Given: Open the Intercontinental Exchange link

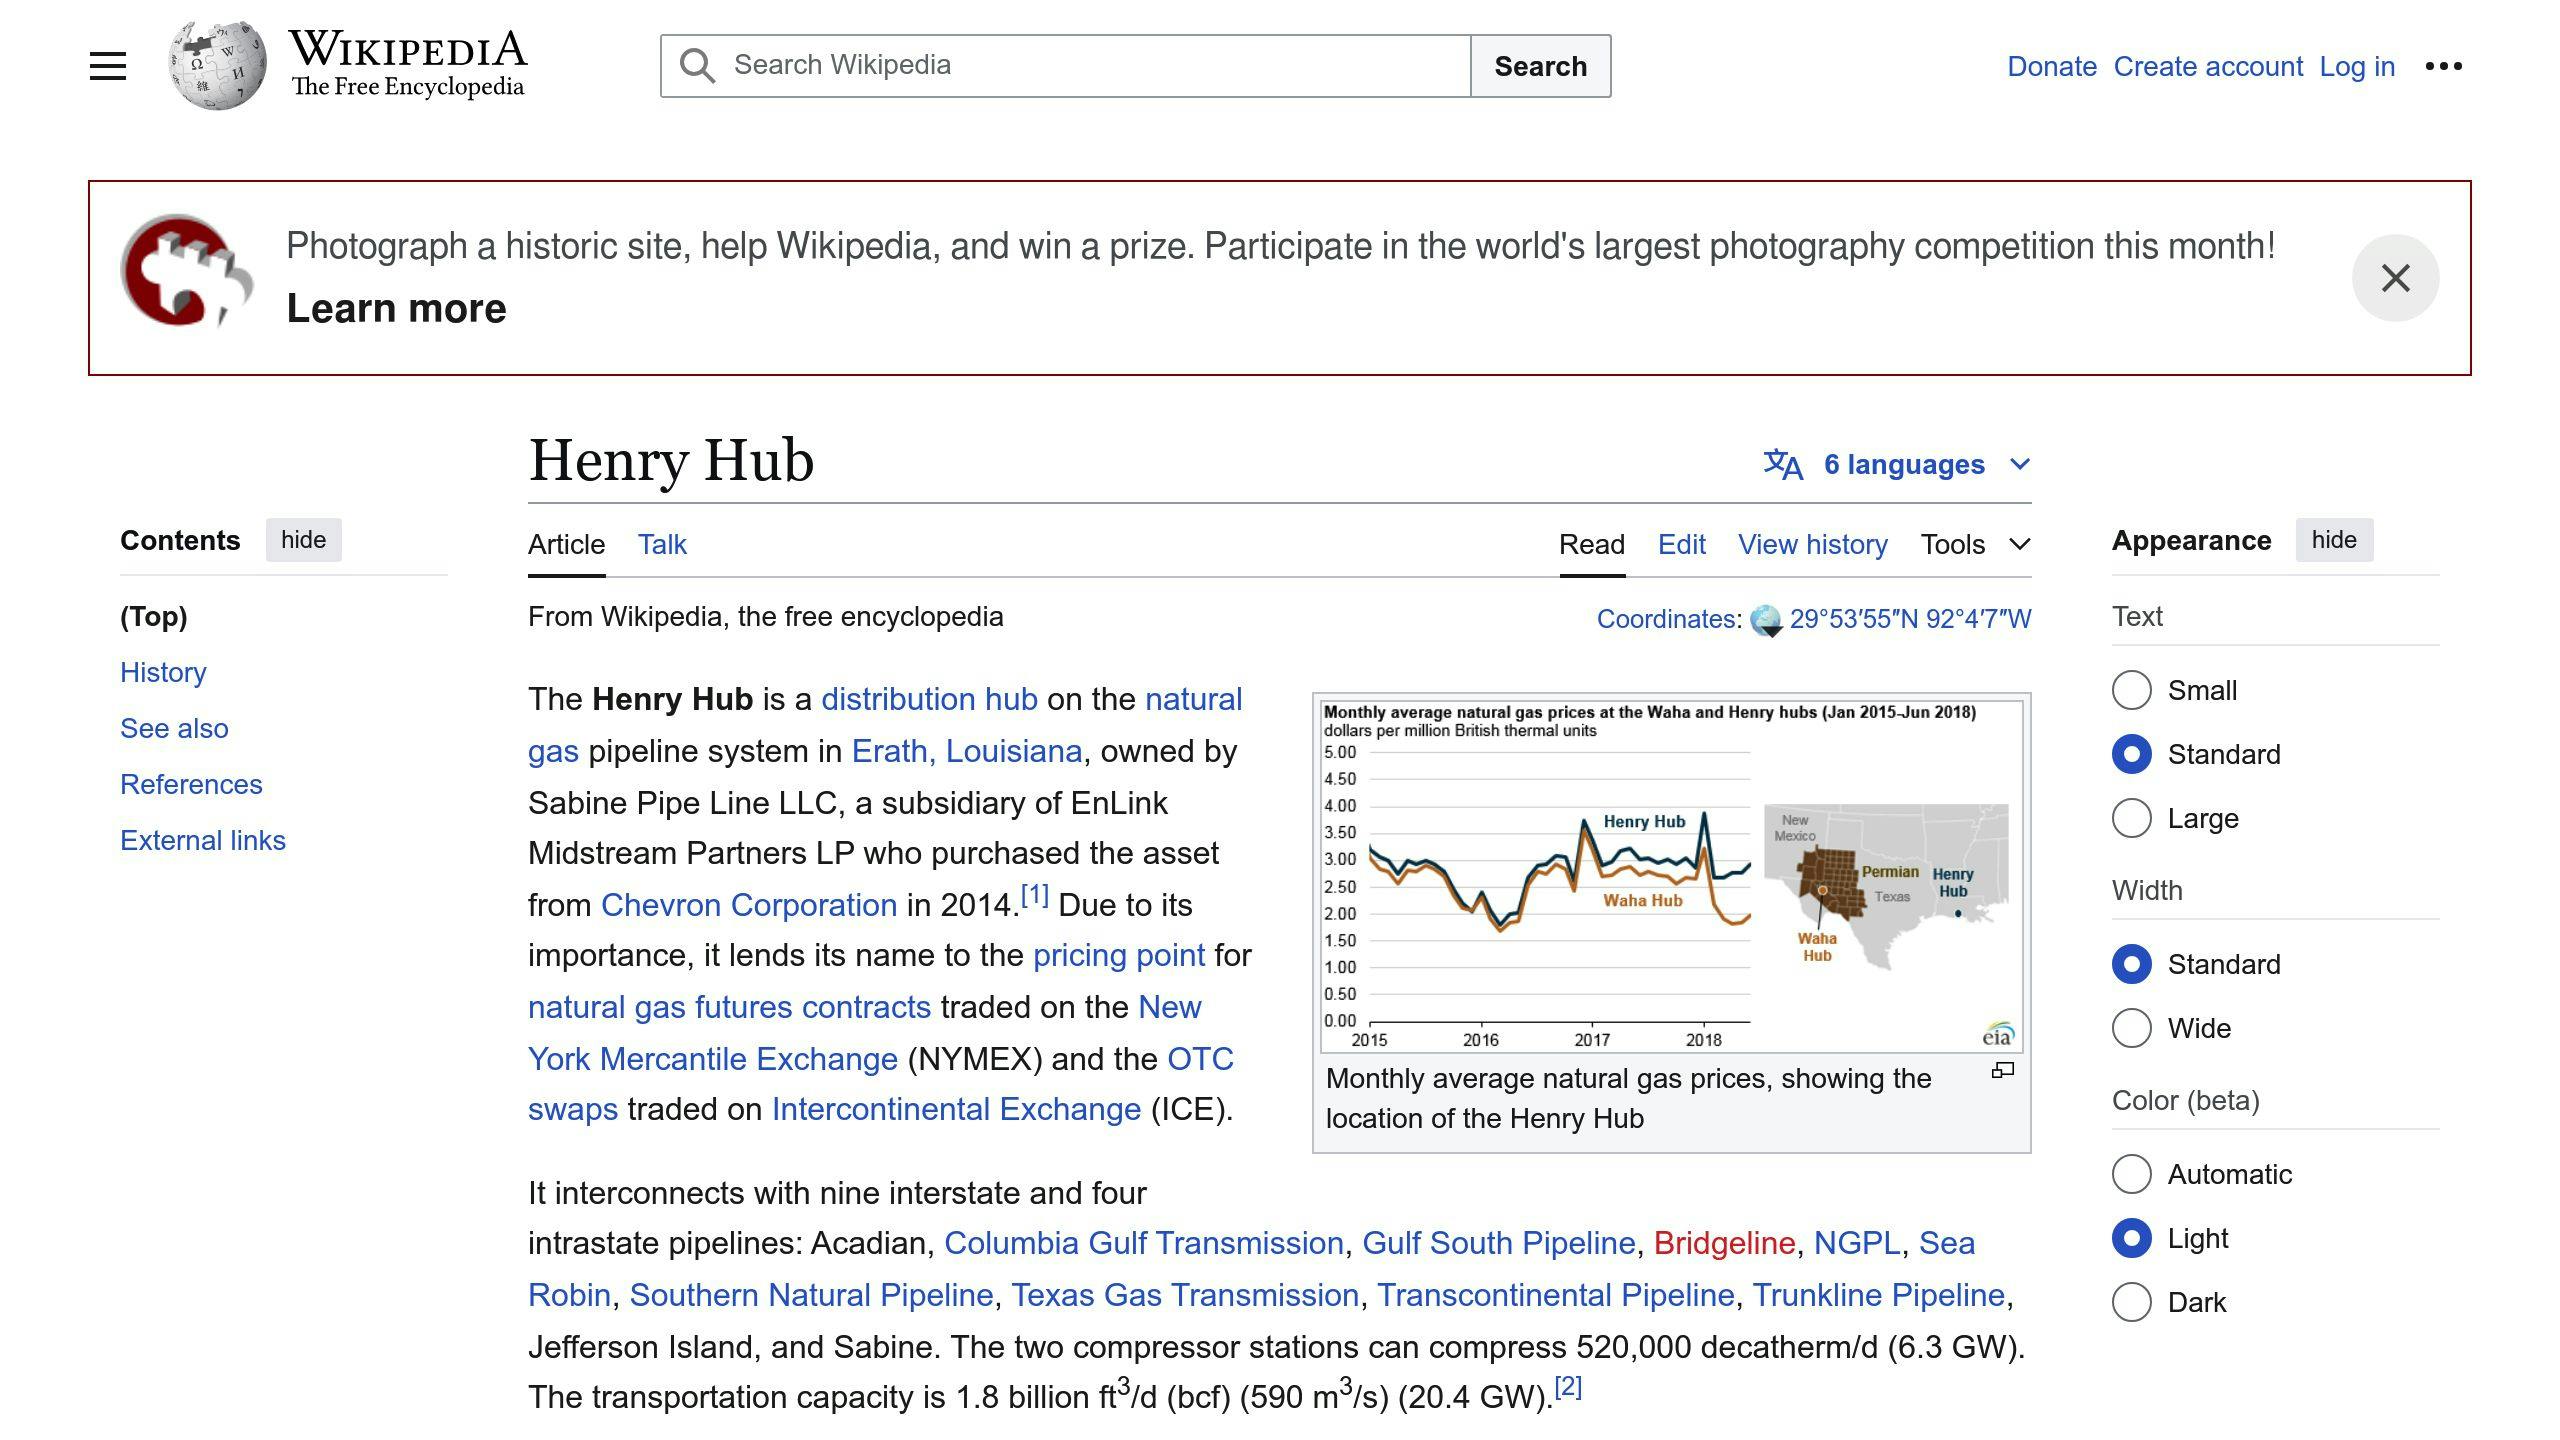Looking at the screenshot, I should [x=956, y=1109].
